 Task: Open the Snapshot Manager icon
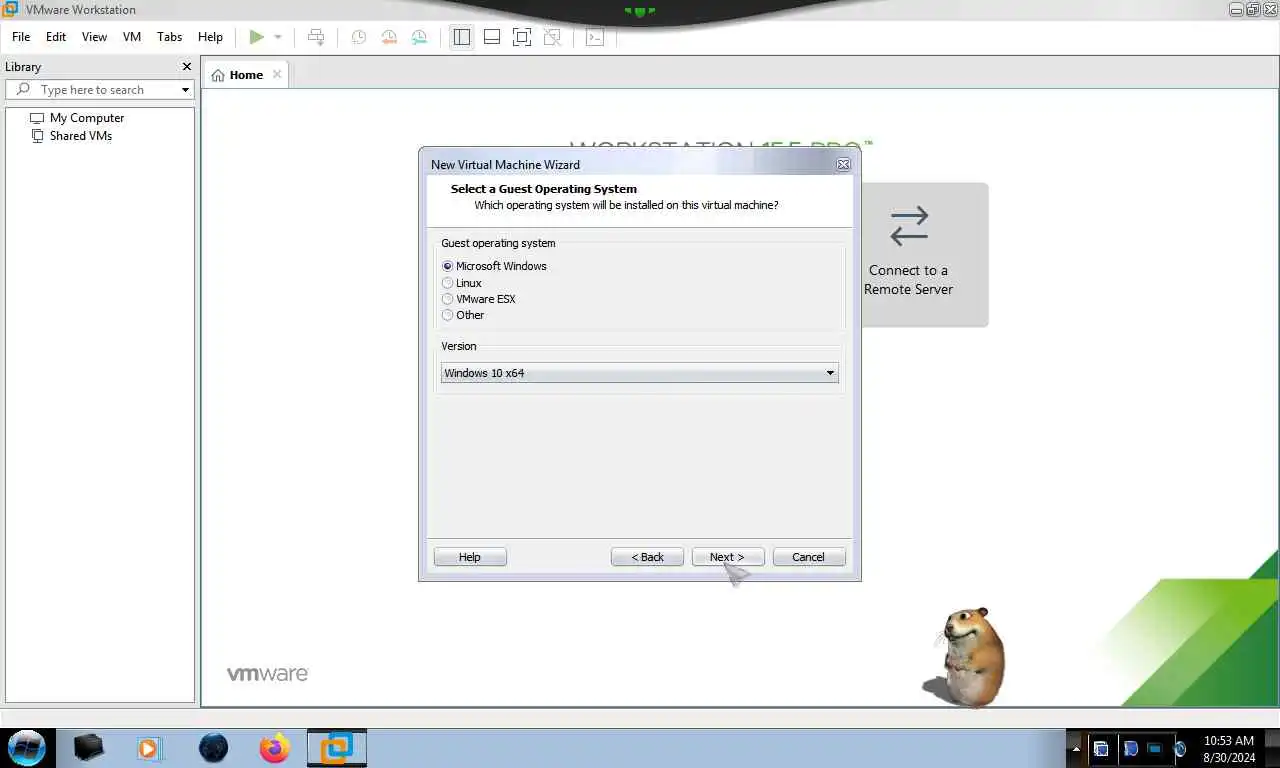click(x=419, y=37)
